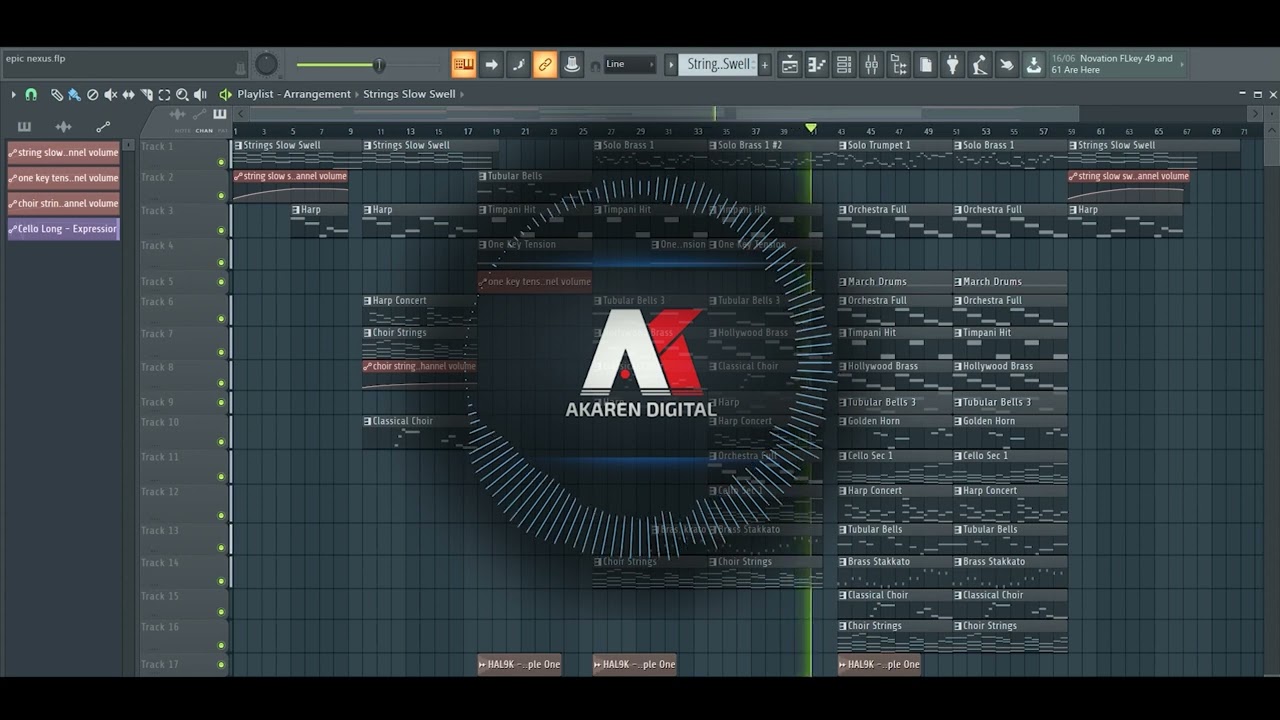Open the playback speaker icon beside Playlist title

click(225, 94)
